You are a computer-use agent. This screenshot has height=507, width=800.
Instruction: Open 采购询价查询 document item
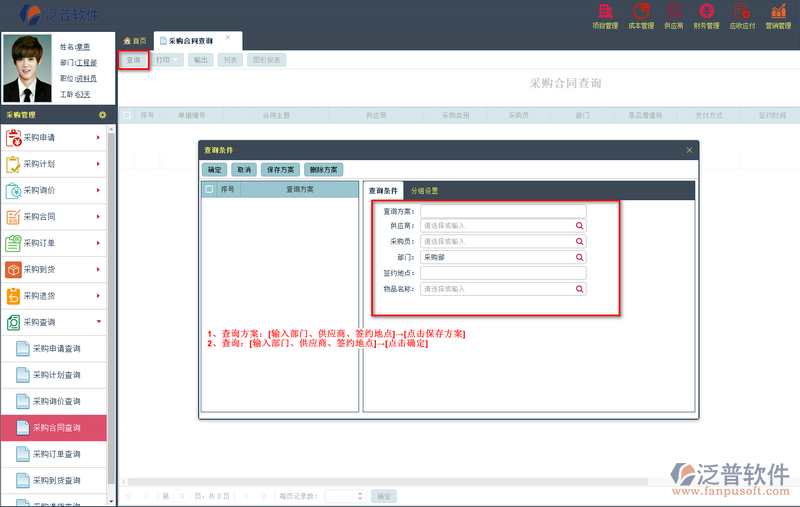(54, 401)
